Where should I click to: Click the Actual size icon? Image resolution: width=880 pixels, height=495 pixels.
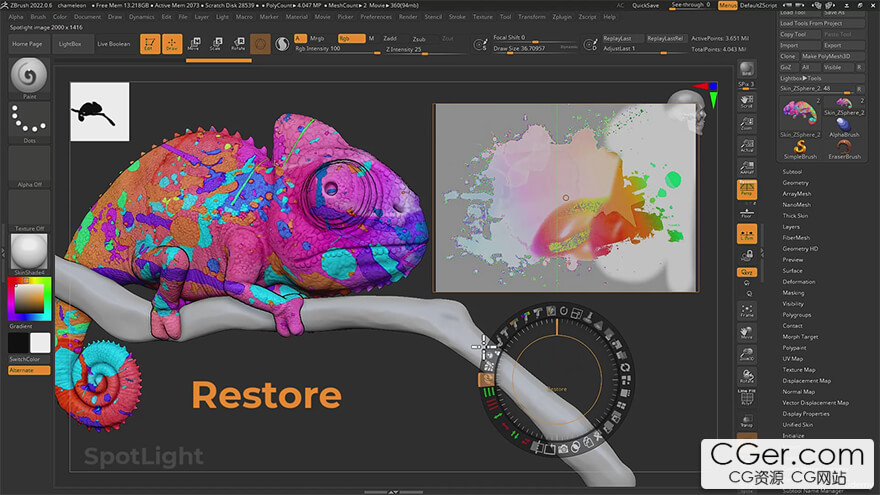(746, 145)
